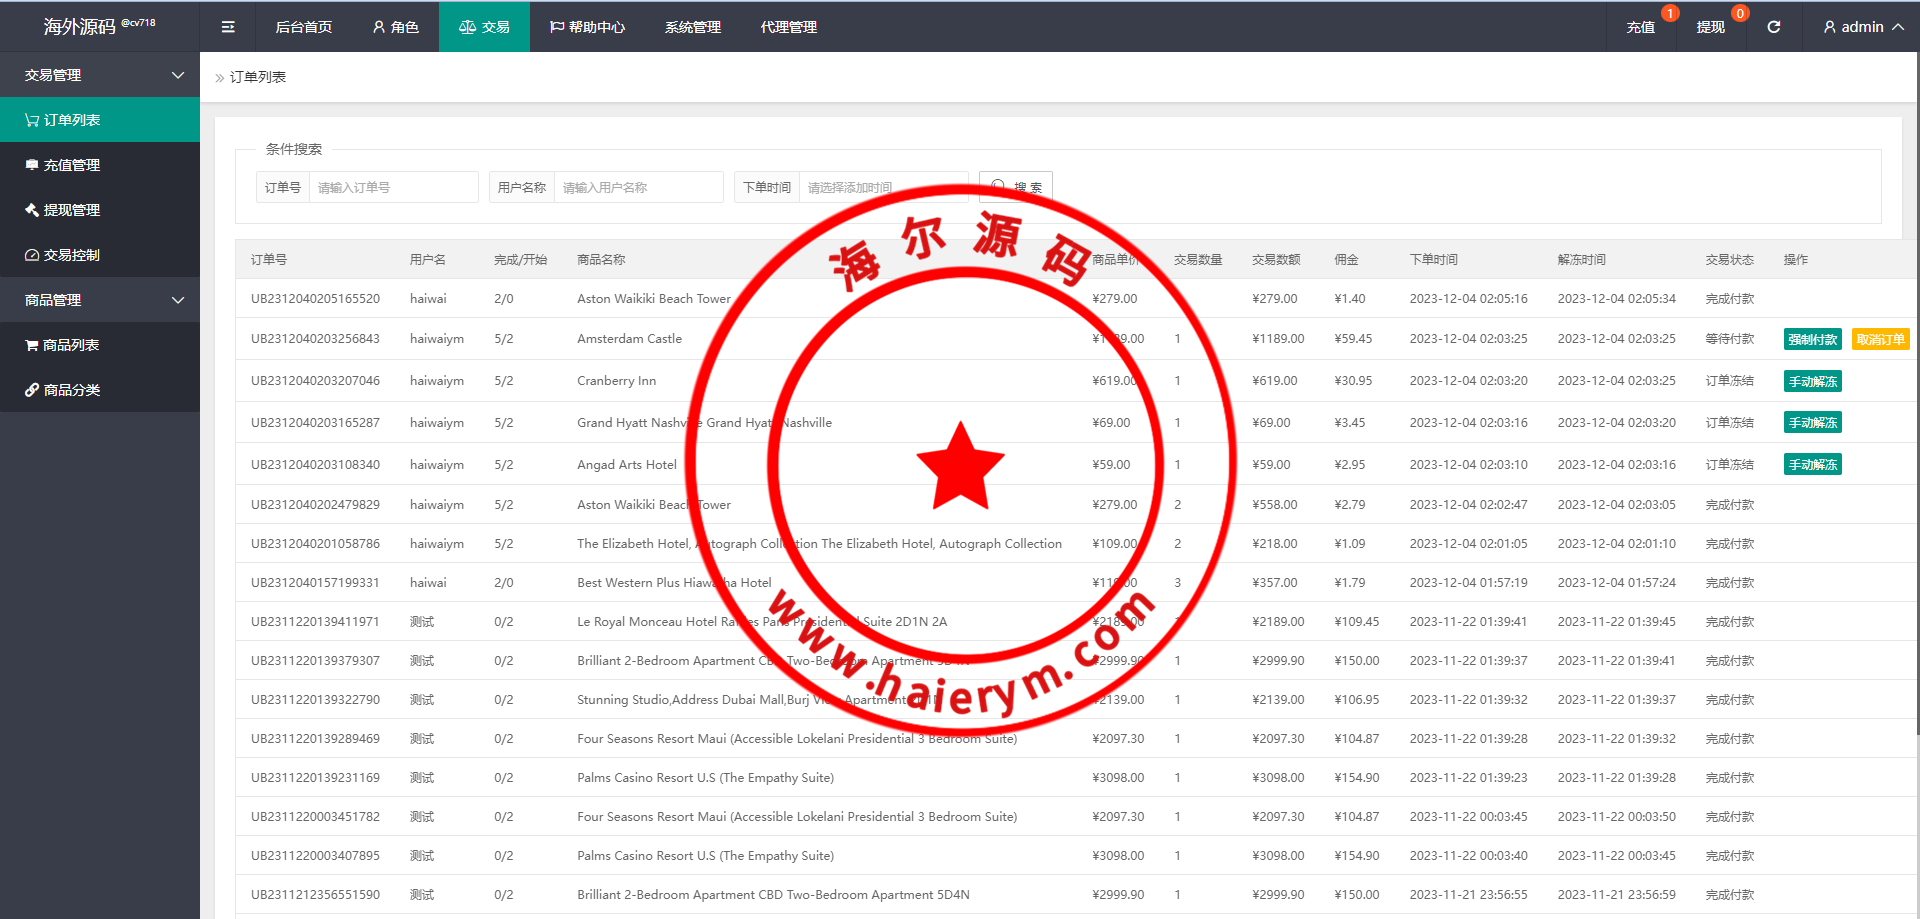This screenshot has height=919, width=1920.
Task: Open the 帮助中心 menu
Action: [587, 27]
